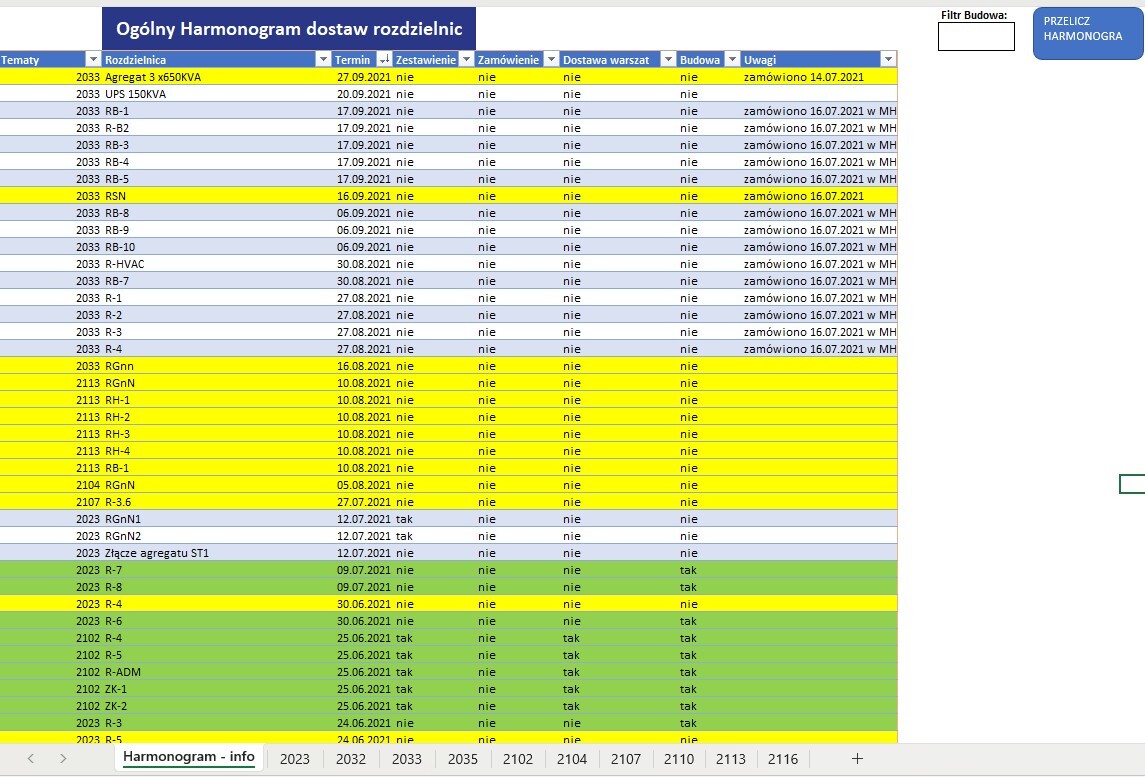Click the previous sheet navigation arrow
The image size is (1145, 777).
click(31, 759)
